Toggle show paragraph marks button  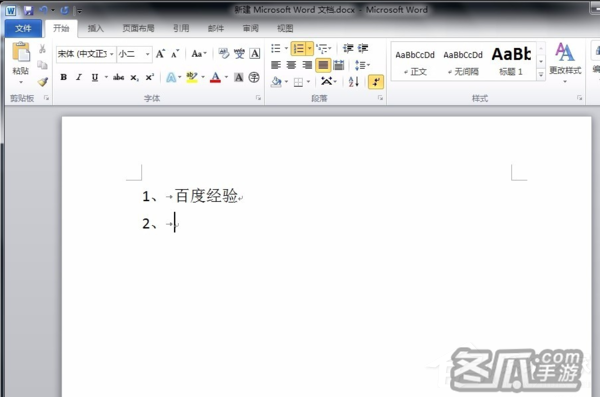pos(376,82)
